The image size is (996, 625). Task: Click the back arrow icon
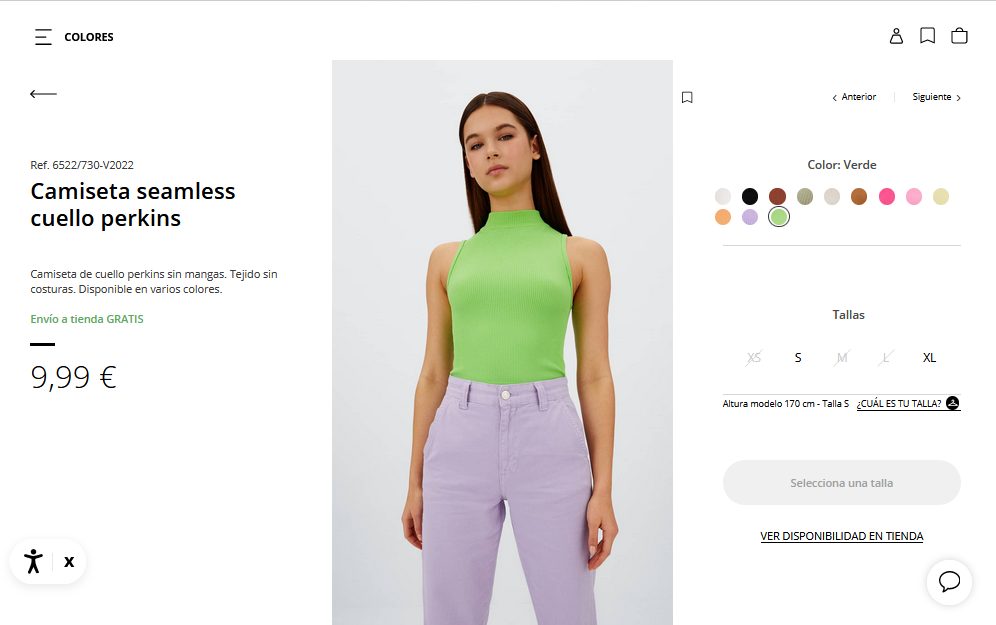click(x=43, y=94)
